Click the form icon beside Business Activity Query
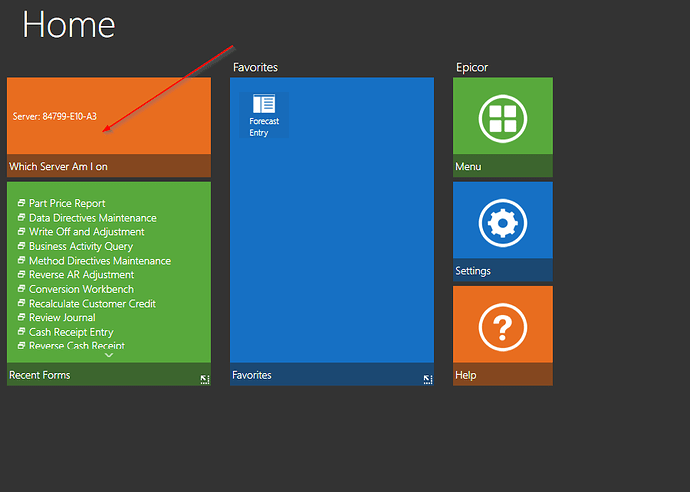Viewport: 690px width, 492px height. pyautogui.click(x=21, y=246)
